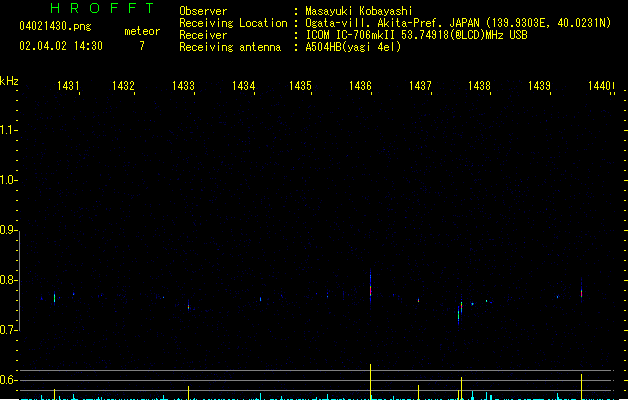Click the 1440 time axis label
Image resolution: width=629 pixels, height=400 pixels.
click(x=599, y=86)
